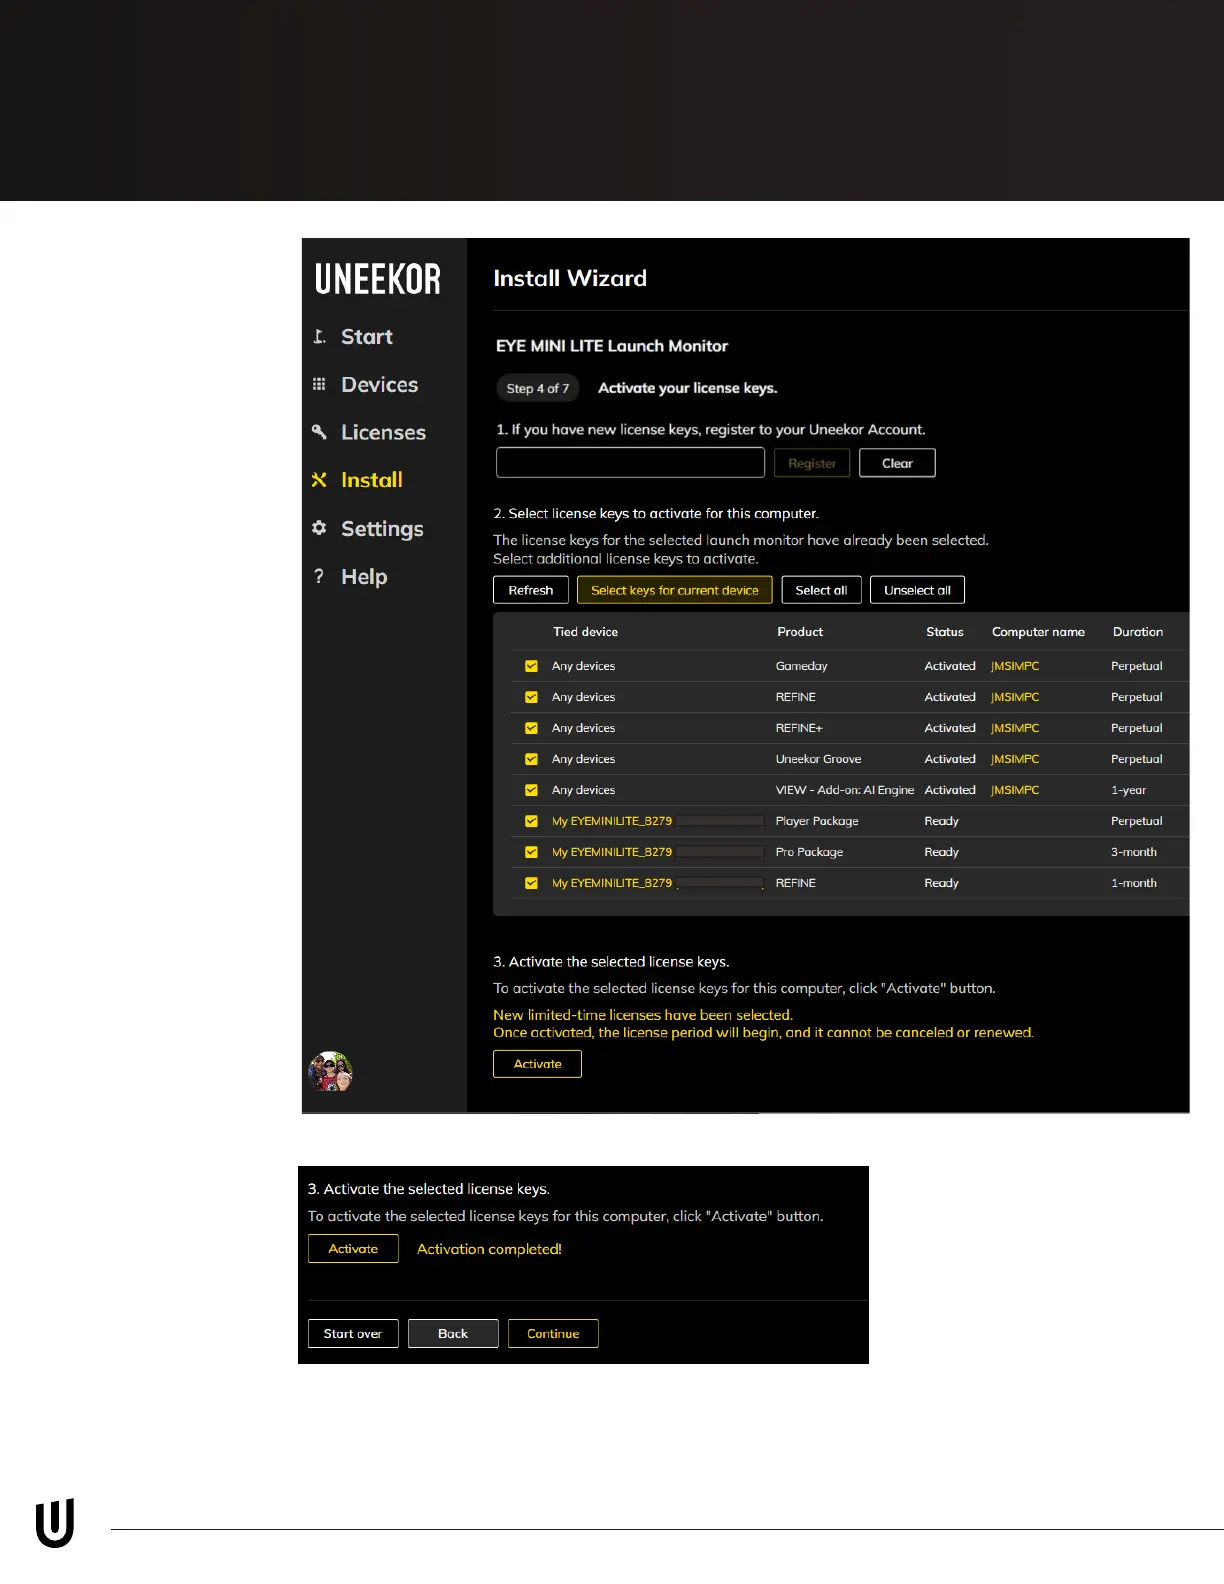Viewport: 1224px width, 1584px height.
Task: Click the Clear button
Action: (x=897, y=463)
